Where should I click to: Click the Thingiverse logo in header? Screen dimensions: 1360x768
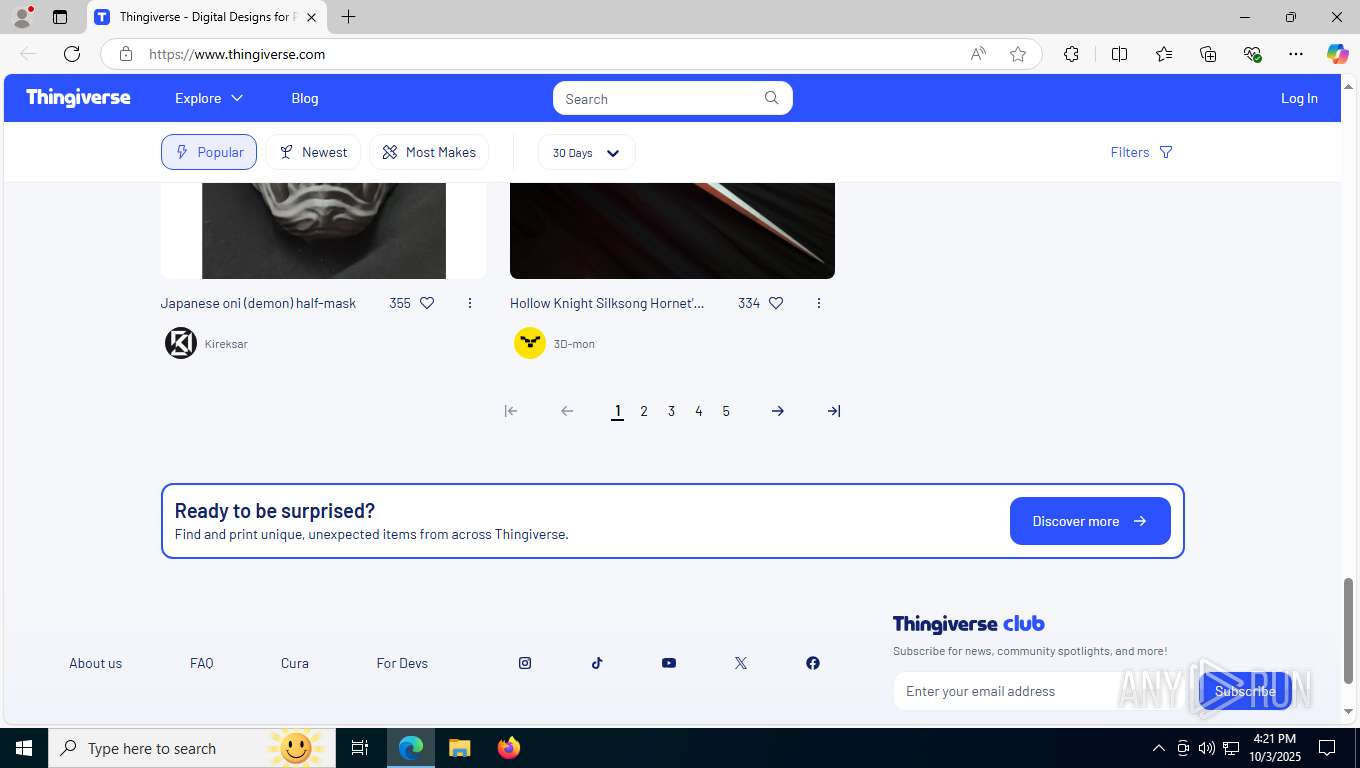pyautogui.click(x=78, y=98)
